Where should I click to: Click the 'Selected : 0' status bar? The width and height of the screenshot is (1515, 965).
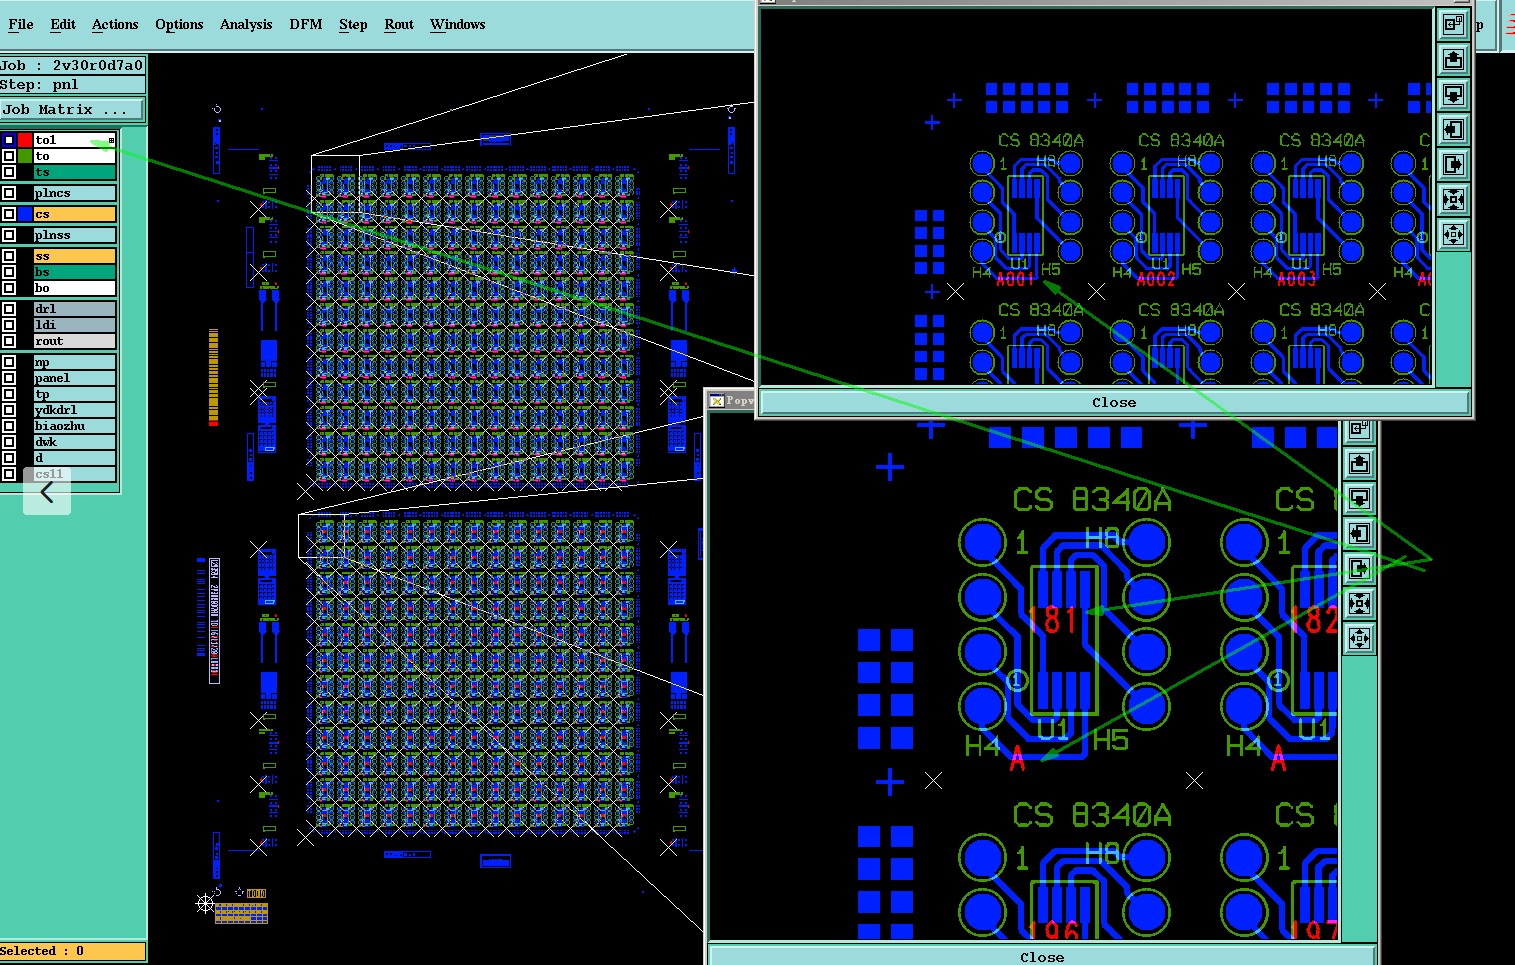click(x=72, y=951)
